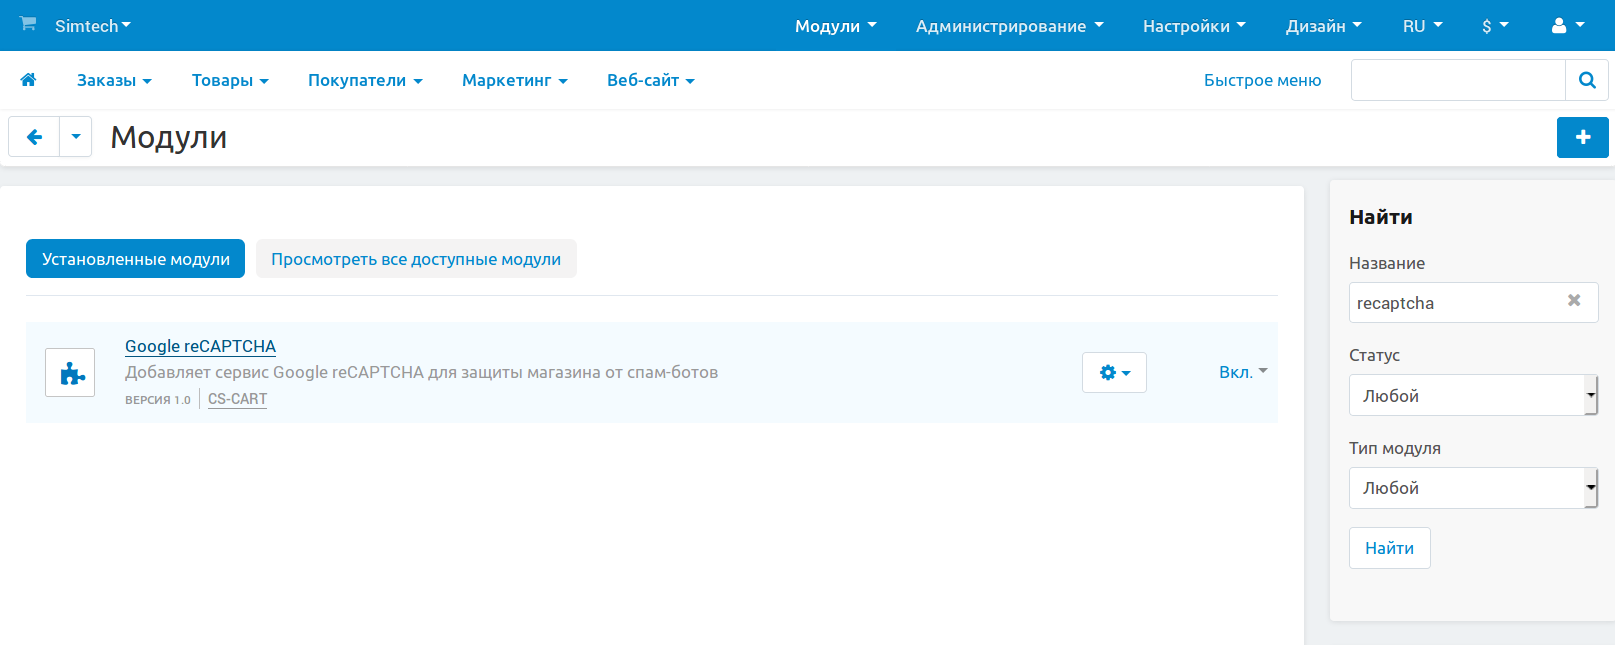
Task: Open the user account icon menu
Action: coord(1566,26)
